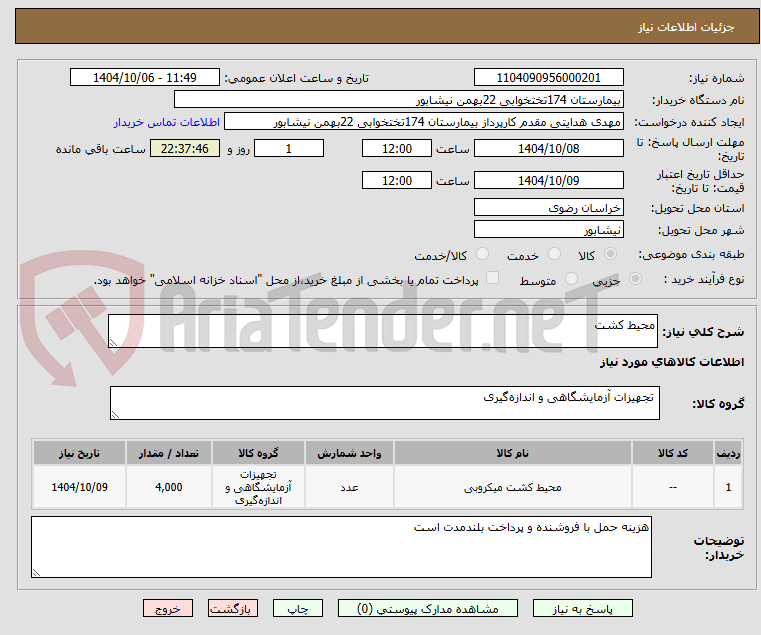The height and width of the screenshot is (635, 761).
Task: Click the remaining days field showing 1
Action: tap(289, 148)
